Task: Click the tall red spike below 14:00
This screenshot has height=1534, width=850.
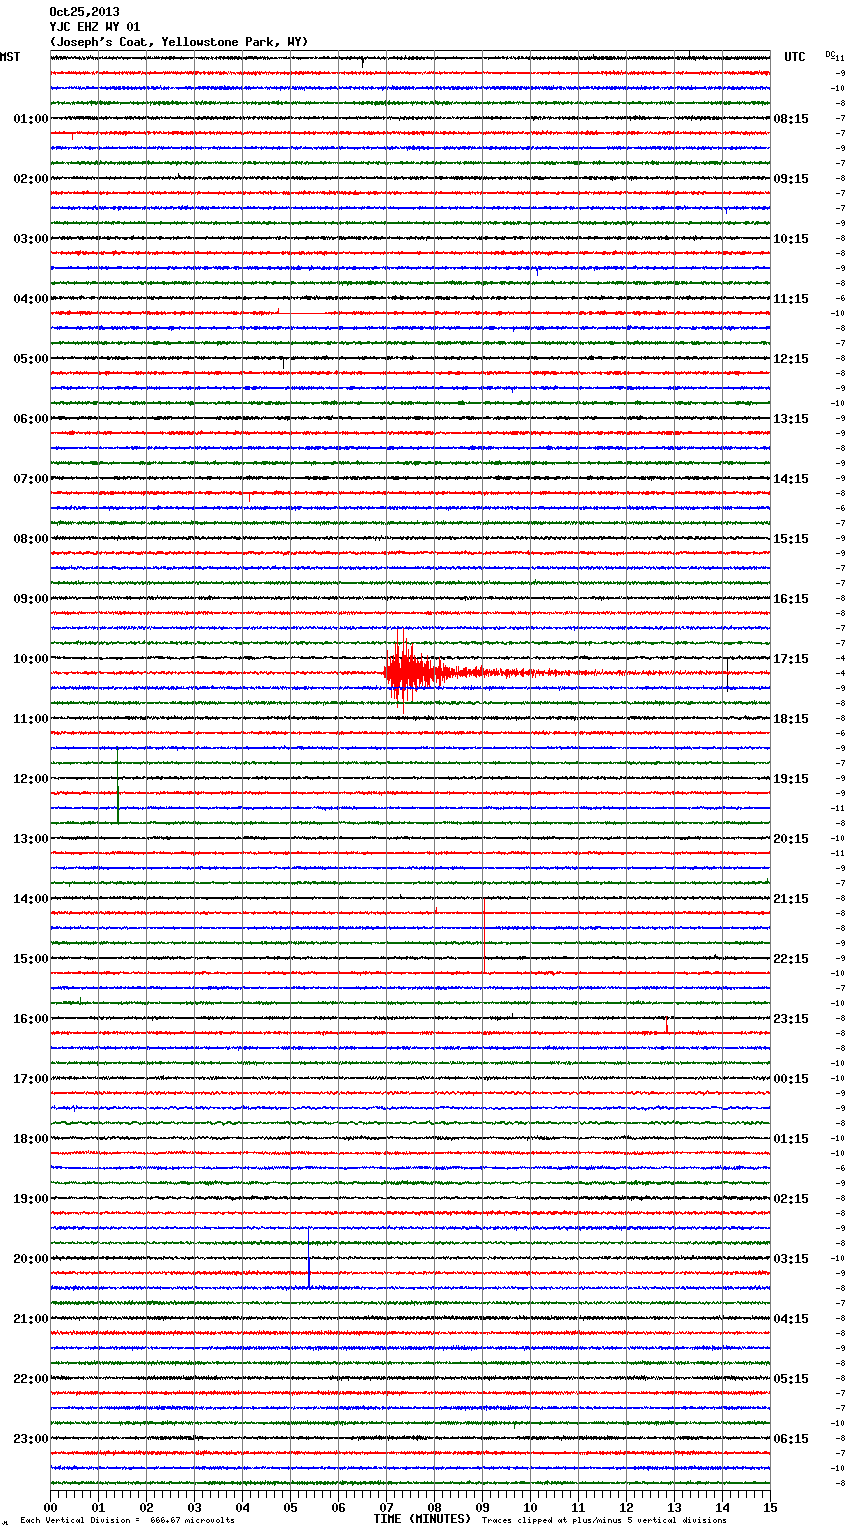Action: pos(484,935)
